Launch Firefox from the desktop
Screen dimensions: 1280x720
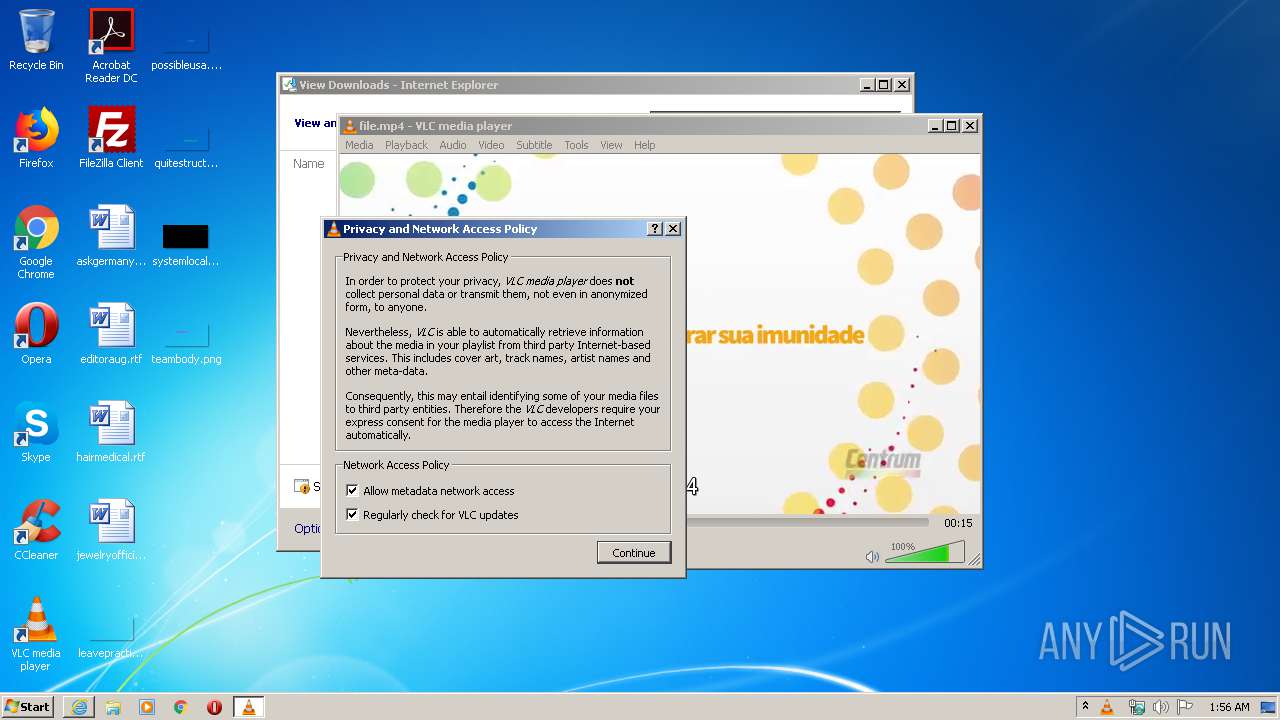click(x=36, y=138)
